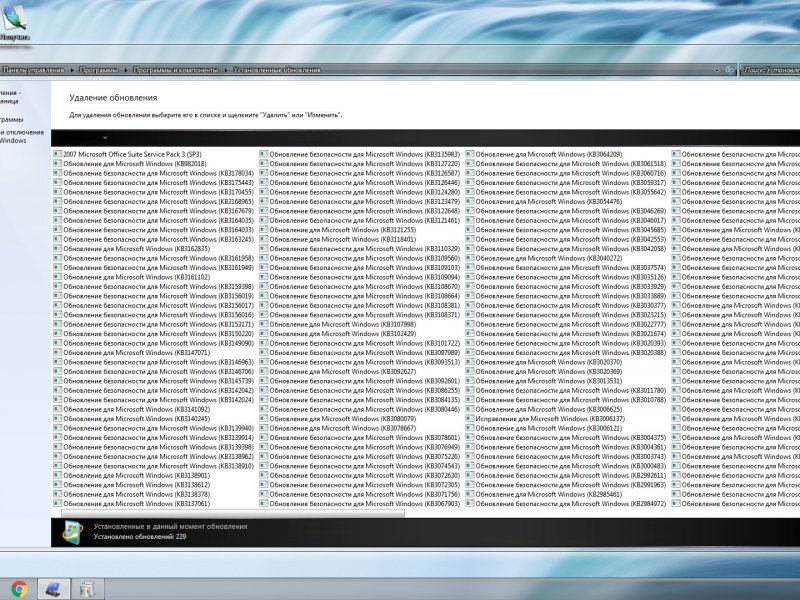Select security update KB3139940
The height and width of the screenshot is (600, 800).
click(154, 428)
